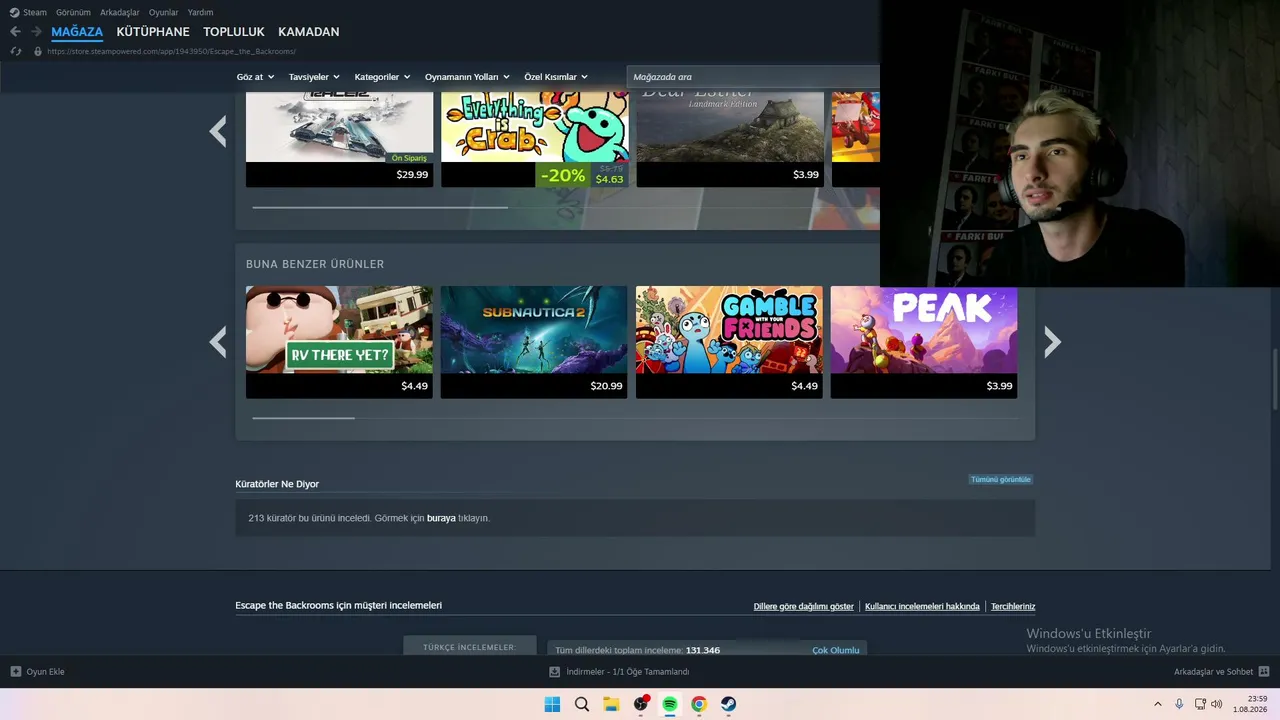Click the Steam icon on the taskbar

[729, 704]
